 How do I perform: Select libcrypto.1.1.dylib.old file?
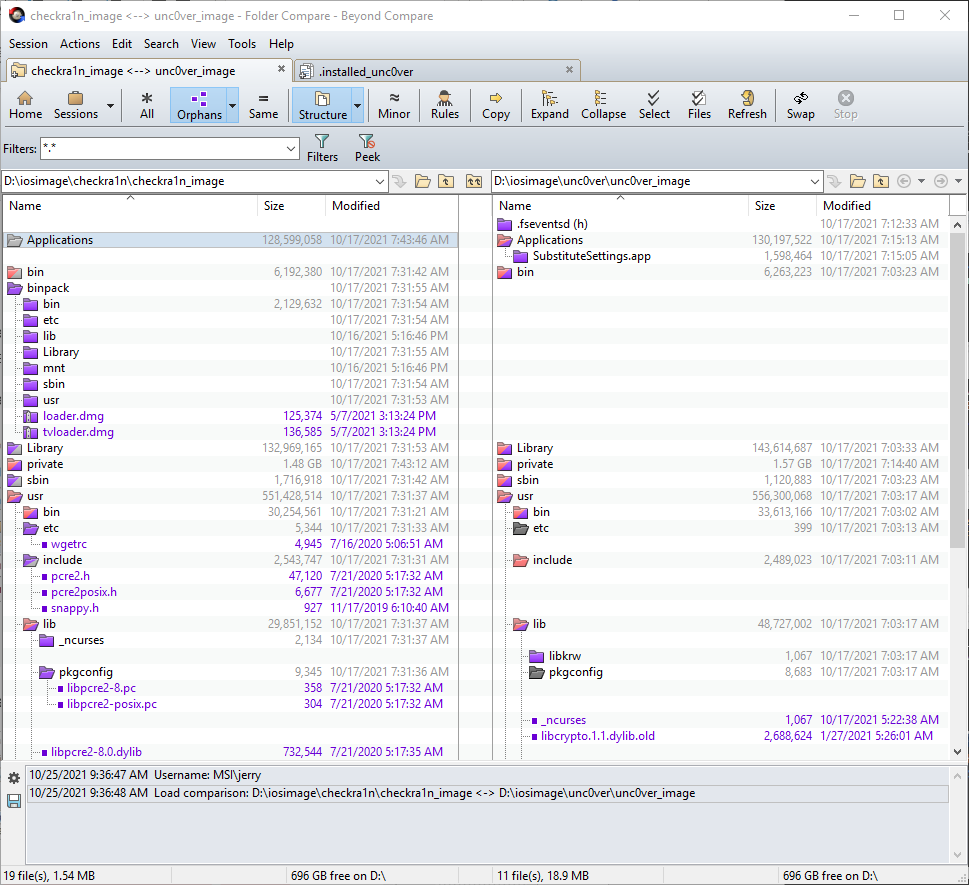[598, 736]
